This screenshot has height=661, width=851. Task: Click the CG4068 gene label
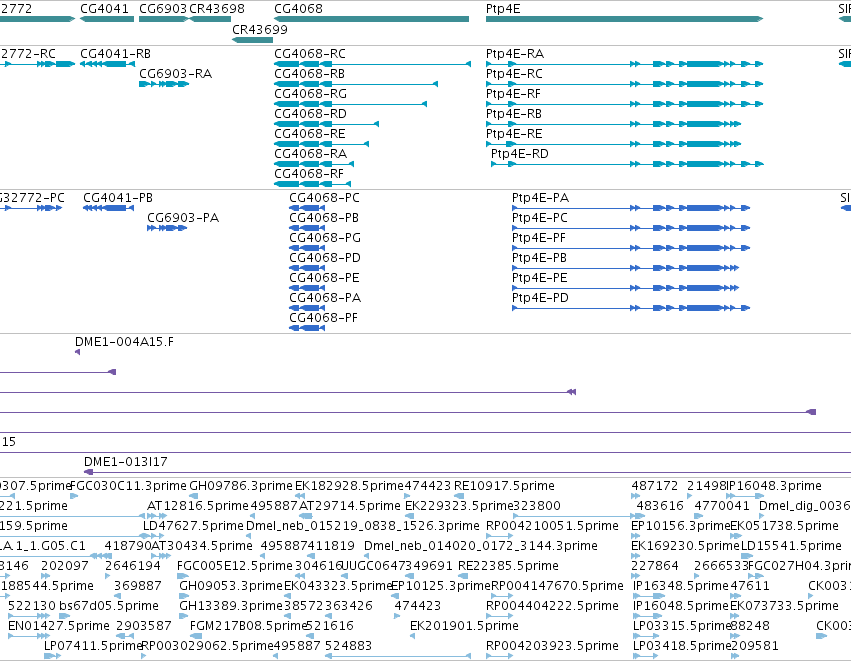pos(299,9)
